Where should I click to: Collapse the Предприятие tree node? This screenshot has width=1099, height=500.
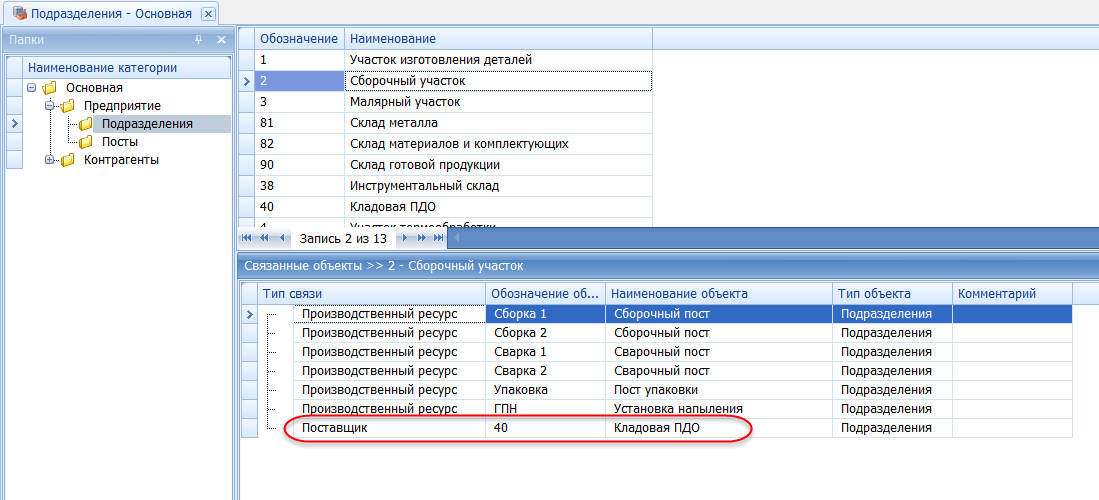50,106
